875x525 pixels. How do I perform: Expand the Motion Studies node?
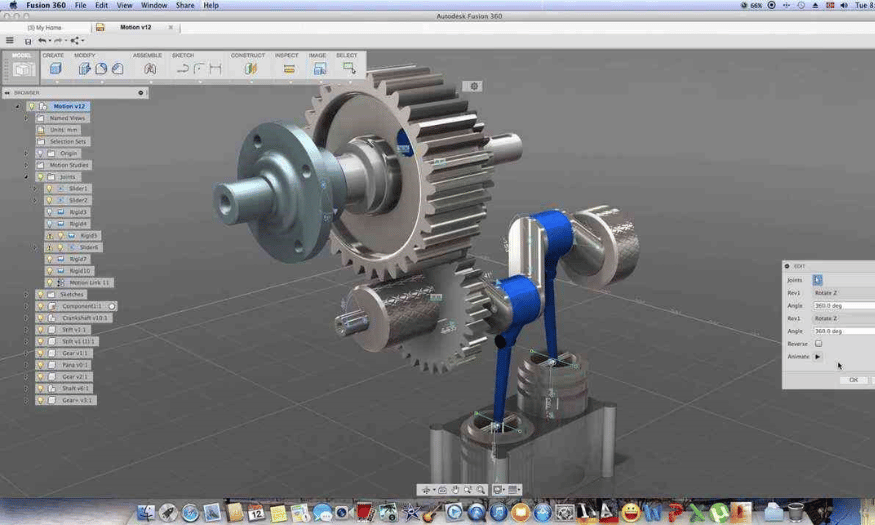[26, 165]
